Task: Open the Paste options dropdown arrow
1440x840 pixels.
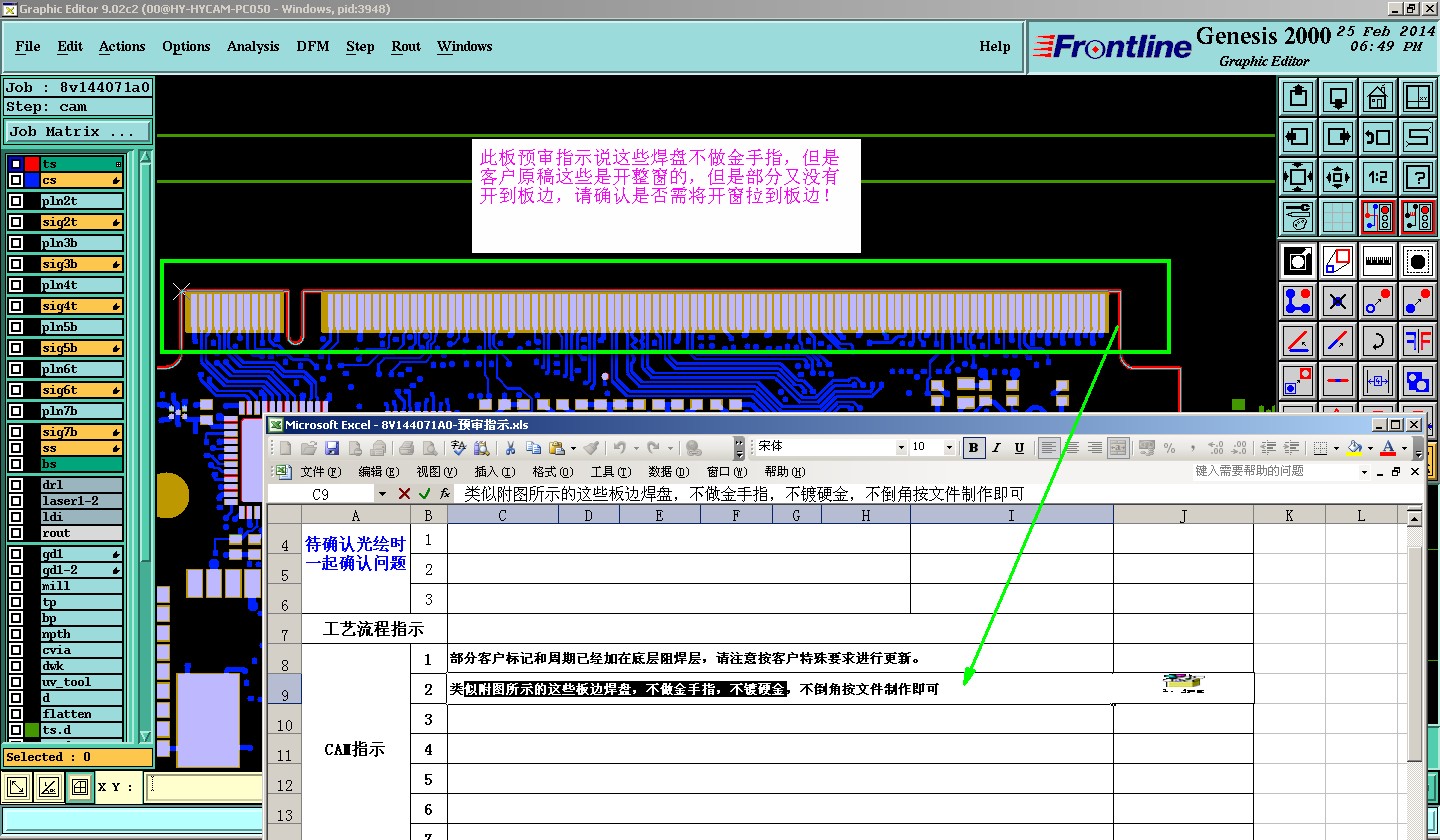Action: [x=574, y=448]
